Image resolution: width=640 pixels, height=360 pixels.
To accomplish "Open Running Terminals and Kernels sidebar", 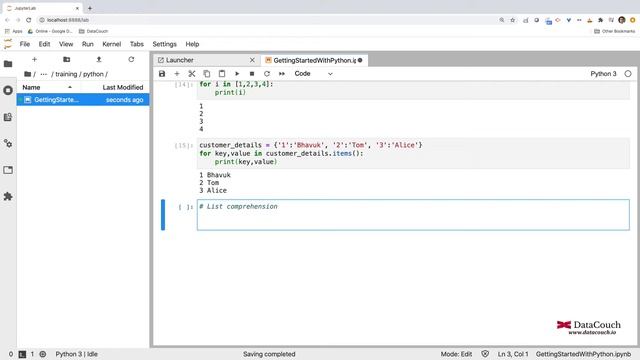I will (8, 90).
